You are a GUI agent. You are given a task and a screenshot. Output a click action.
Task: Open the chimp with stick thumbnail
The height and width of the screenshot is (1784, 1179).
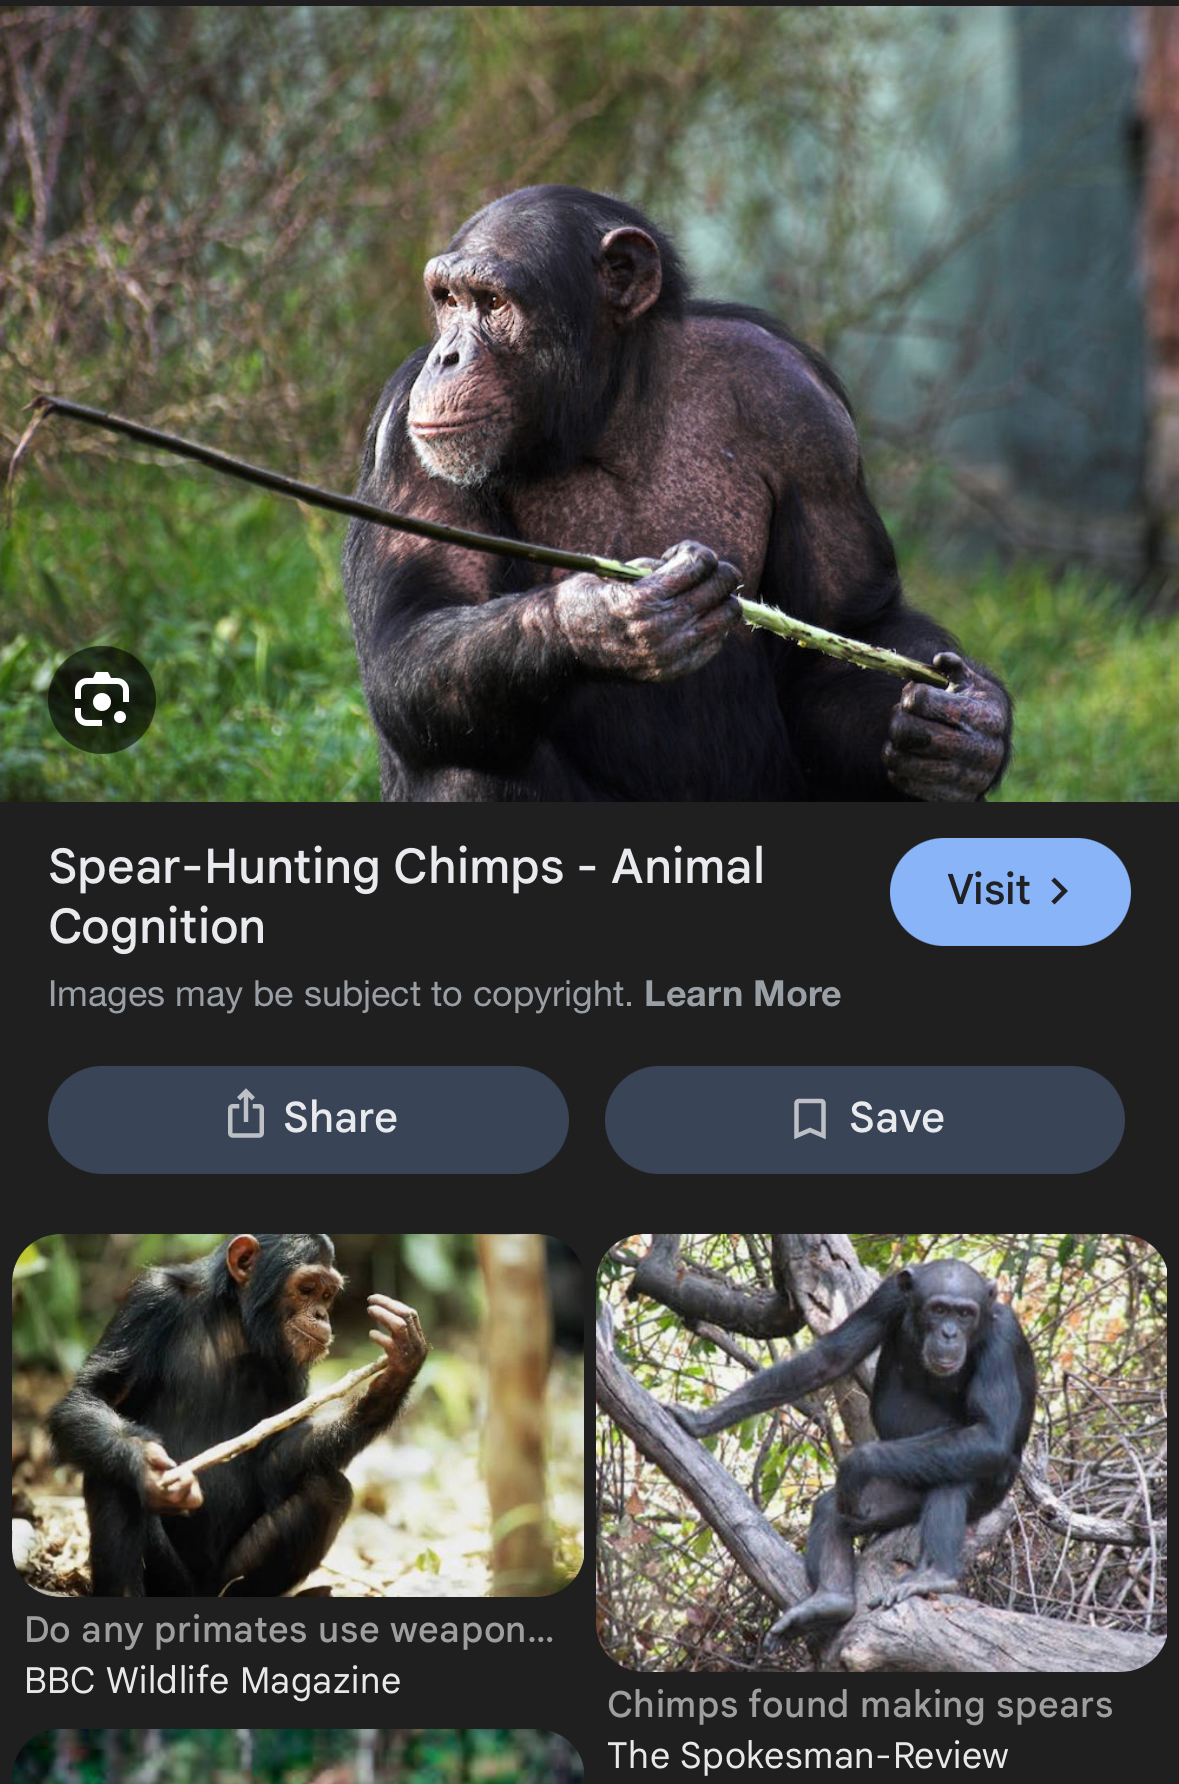pyautogui.click(x=297, y=1415)
